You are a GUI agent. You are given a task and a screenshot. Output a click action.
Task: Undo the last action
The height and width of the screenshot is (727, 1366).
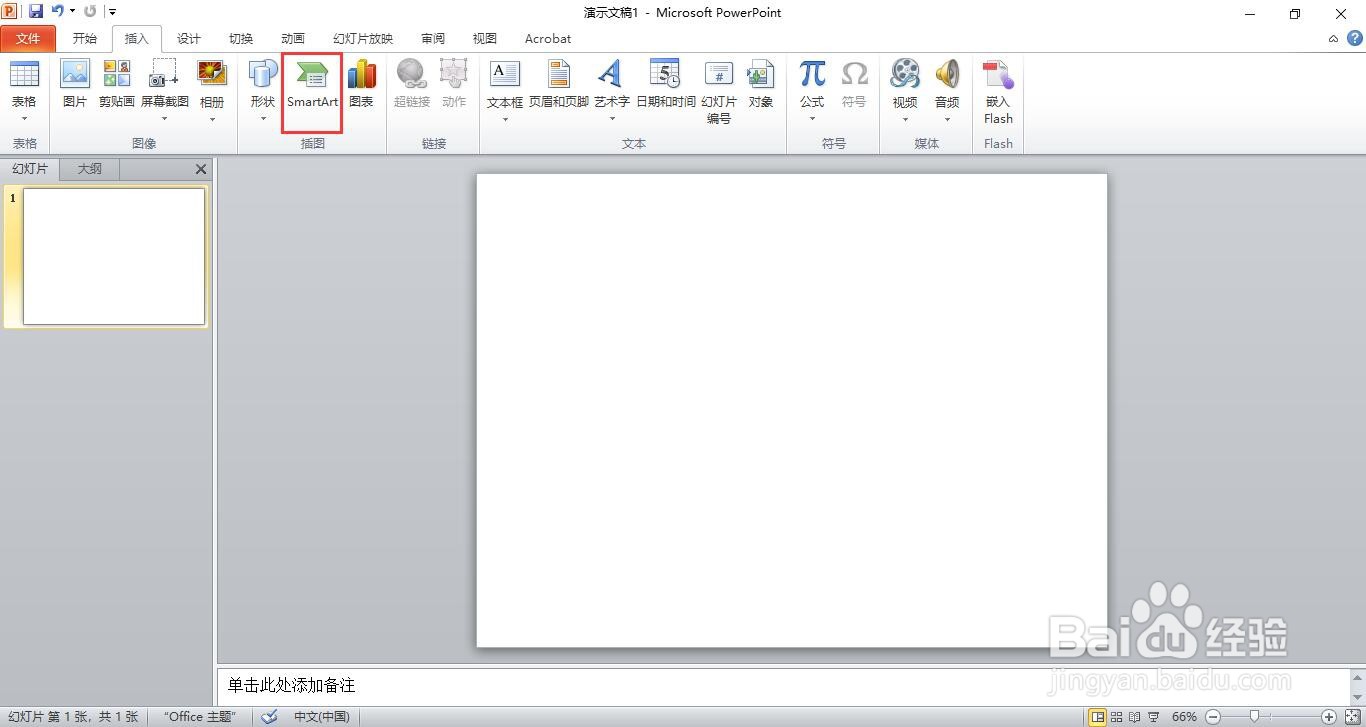[x=58, y=12]
